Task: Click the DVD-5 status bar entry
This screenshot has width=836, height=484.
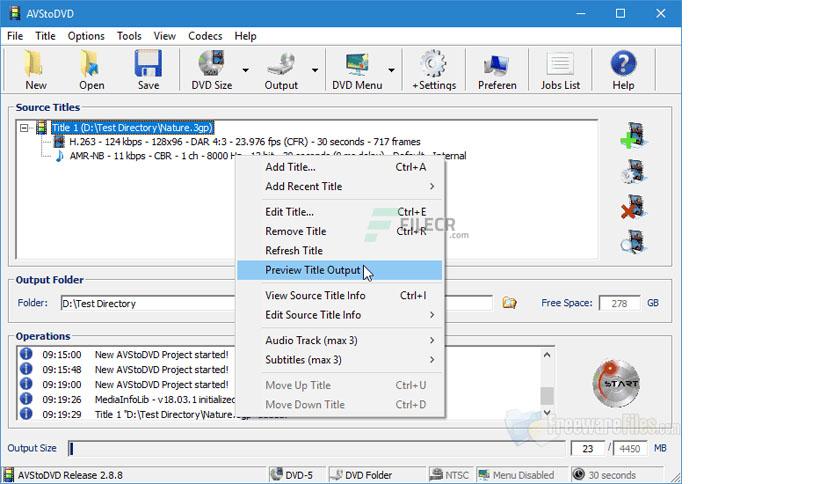Action: tap(292, 474)
